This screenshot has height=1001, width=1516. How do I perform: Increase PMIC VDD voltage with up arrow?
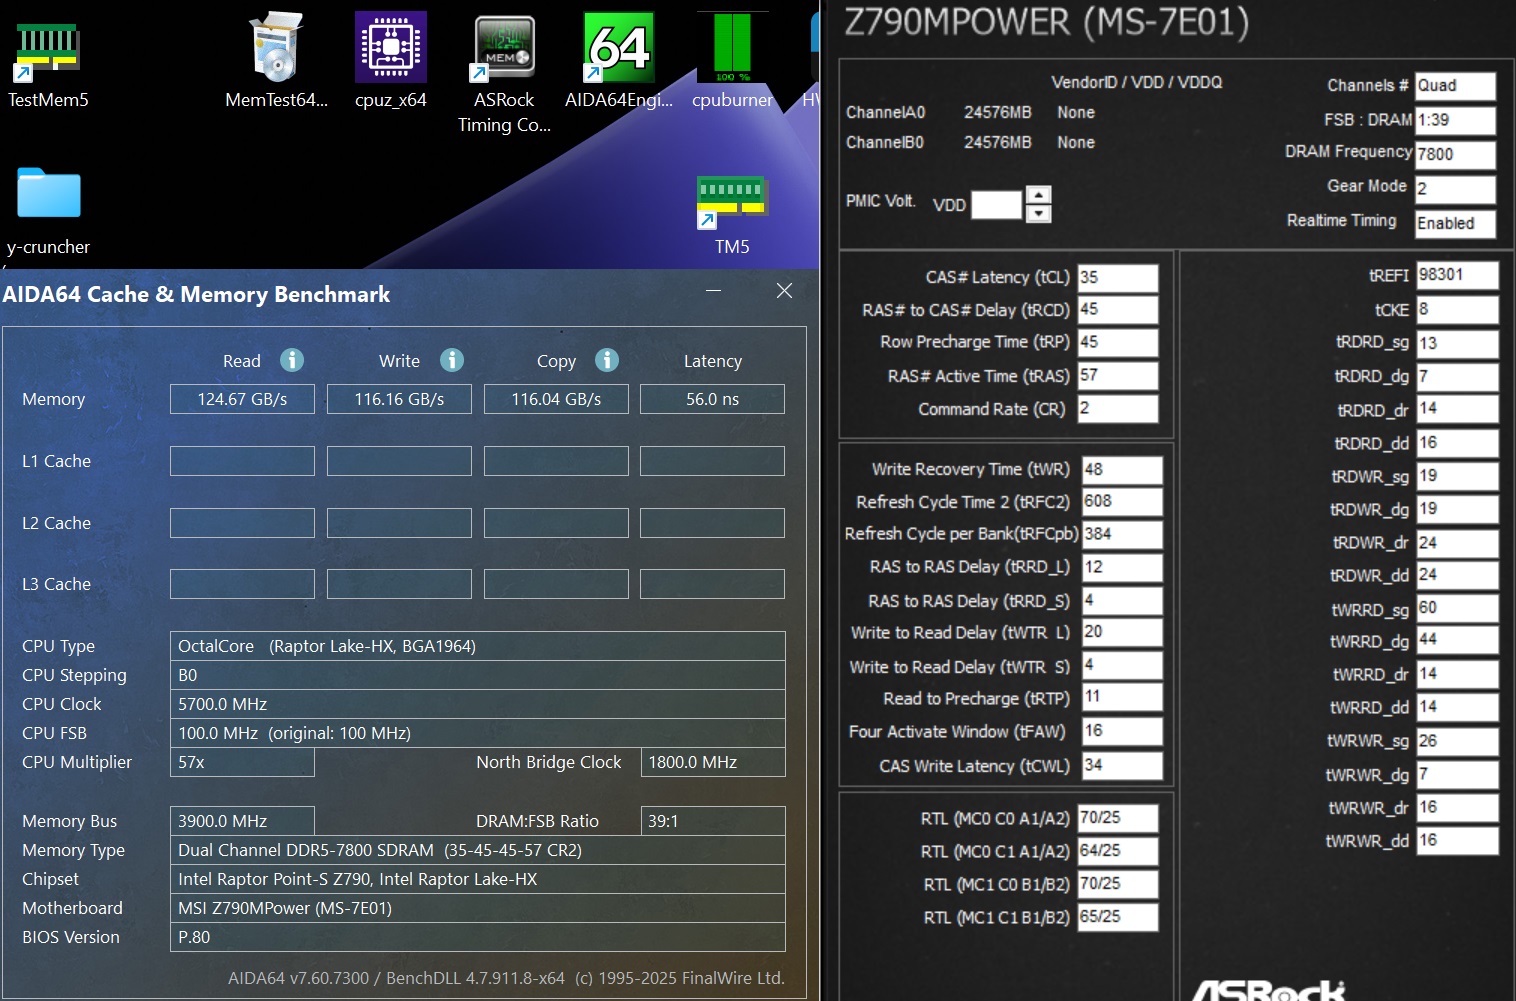tap(1039, 195)
